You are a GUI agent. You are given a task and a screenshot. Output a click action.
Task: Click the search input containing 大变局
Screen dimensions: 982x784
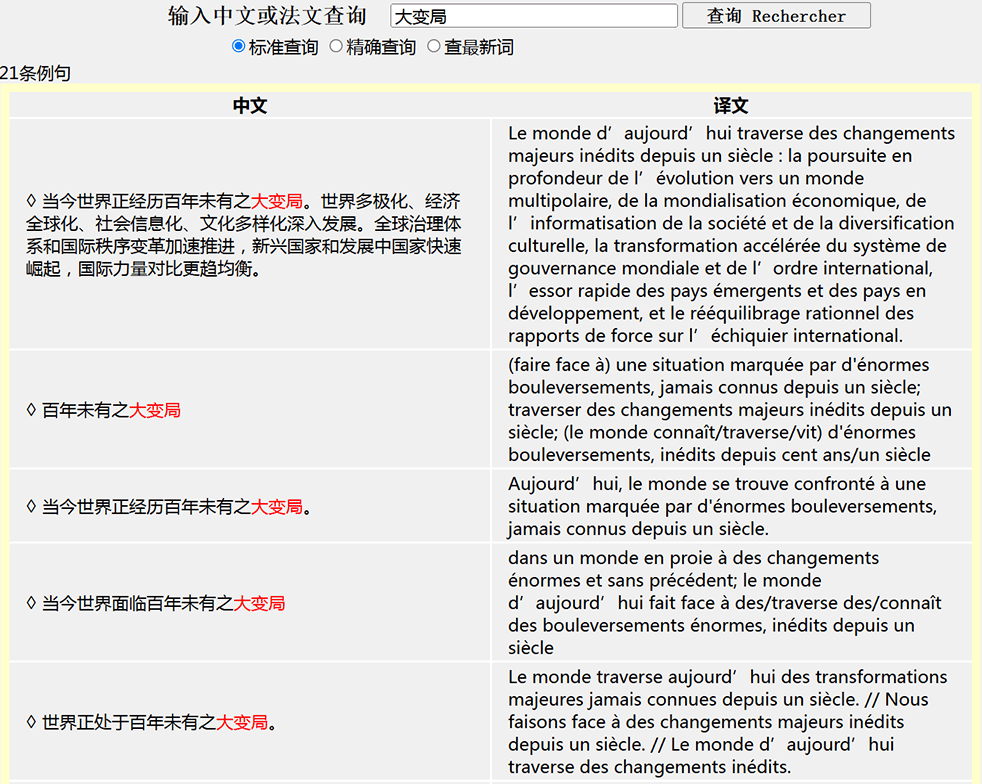pyautogui.click(x=534, y=16)
